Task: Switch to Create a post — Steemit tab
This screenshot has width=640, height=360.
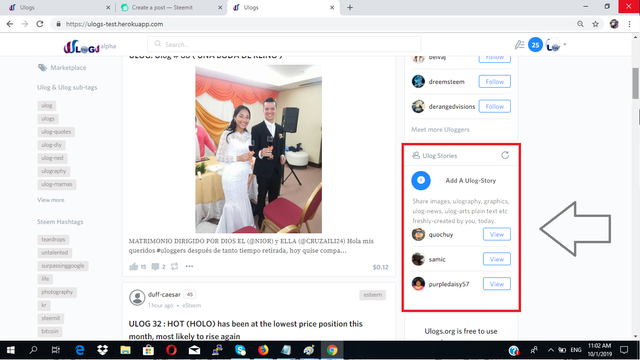Action: pos(171,7)
